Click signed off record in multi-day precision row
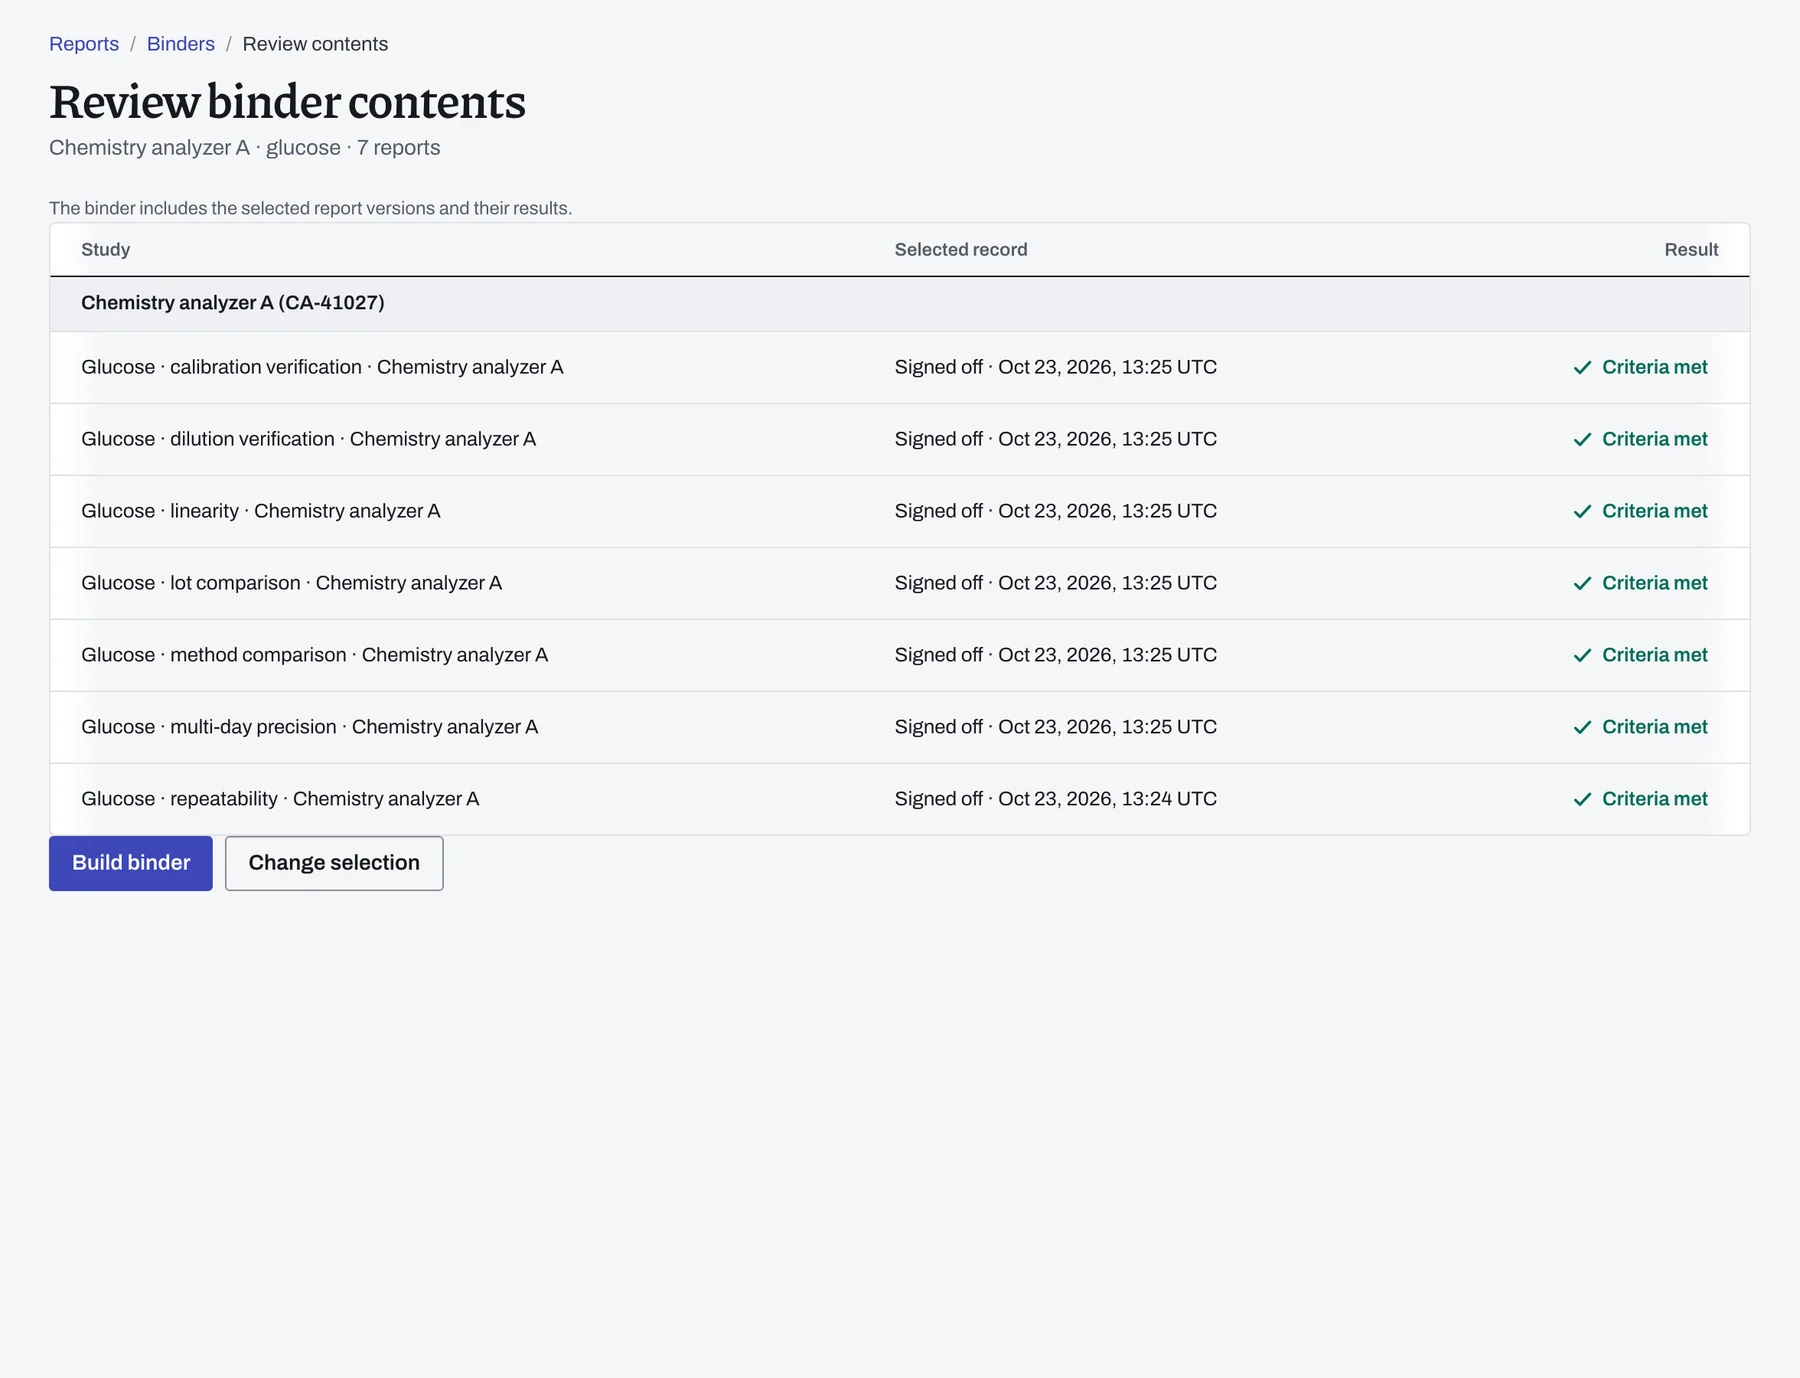The height and width of the screenshot is (1378, 1800). click(1056, 727)
